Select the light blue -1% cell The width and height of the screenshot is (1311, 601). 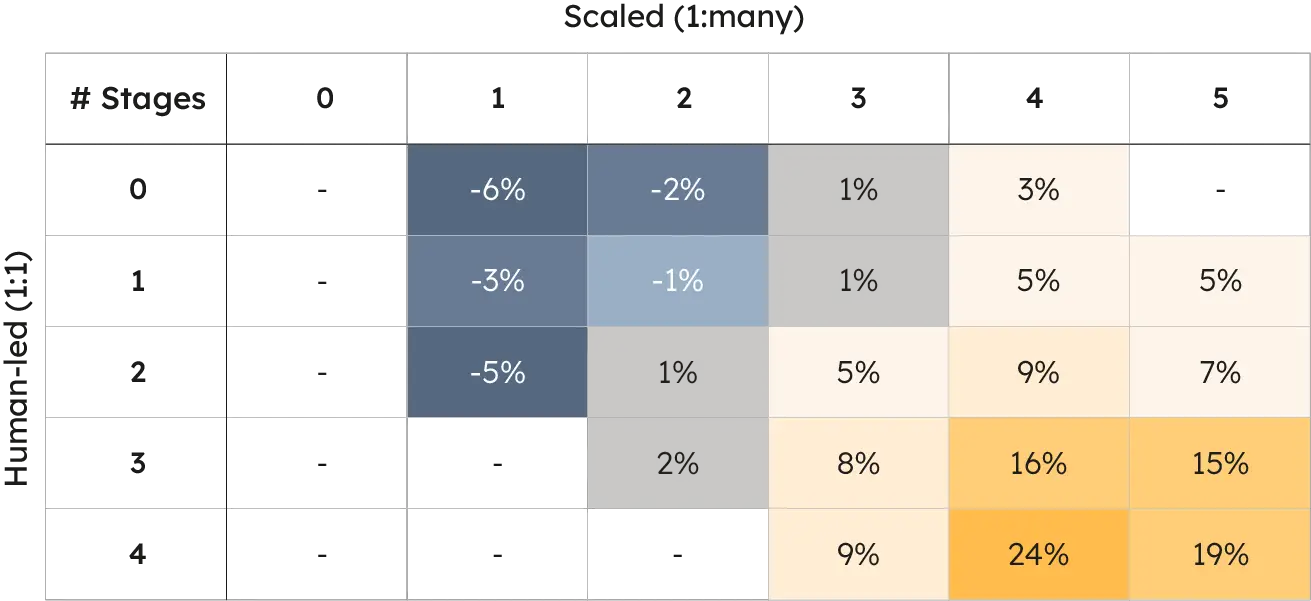pos(678,281)
